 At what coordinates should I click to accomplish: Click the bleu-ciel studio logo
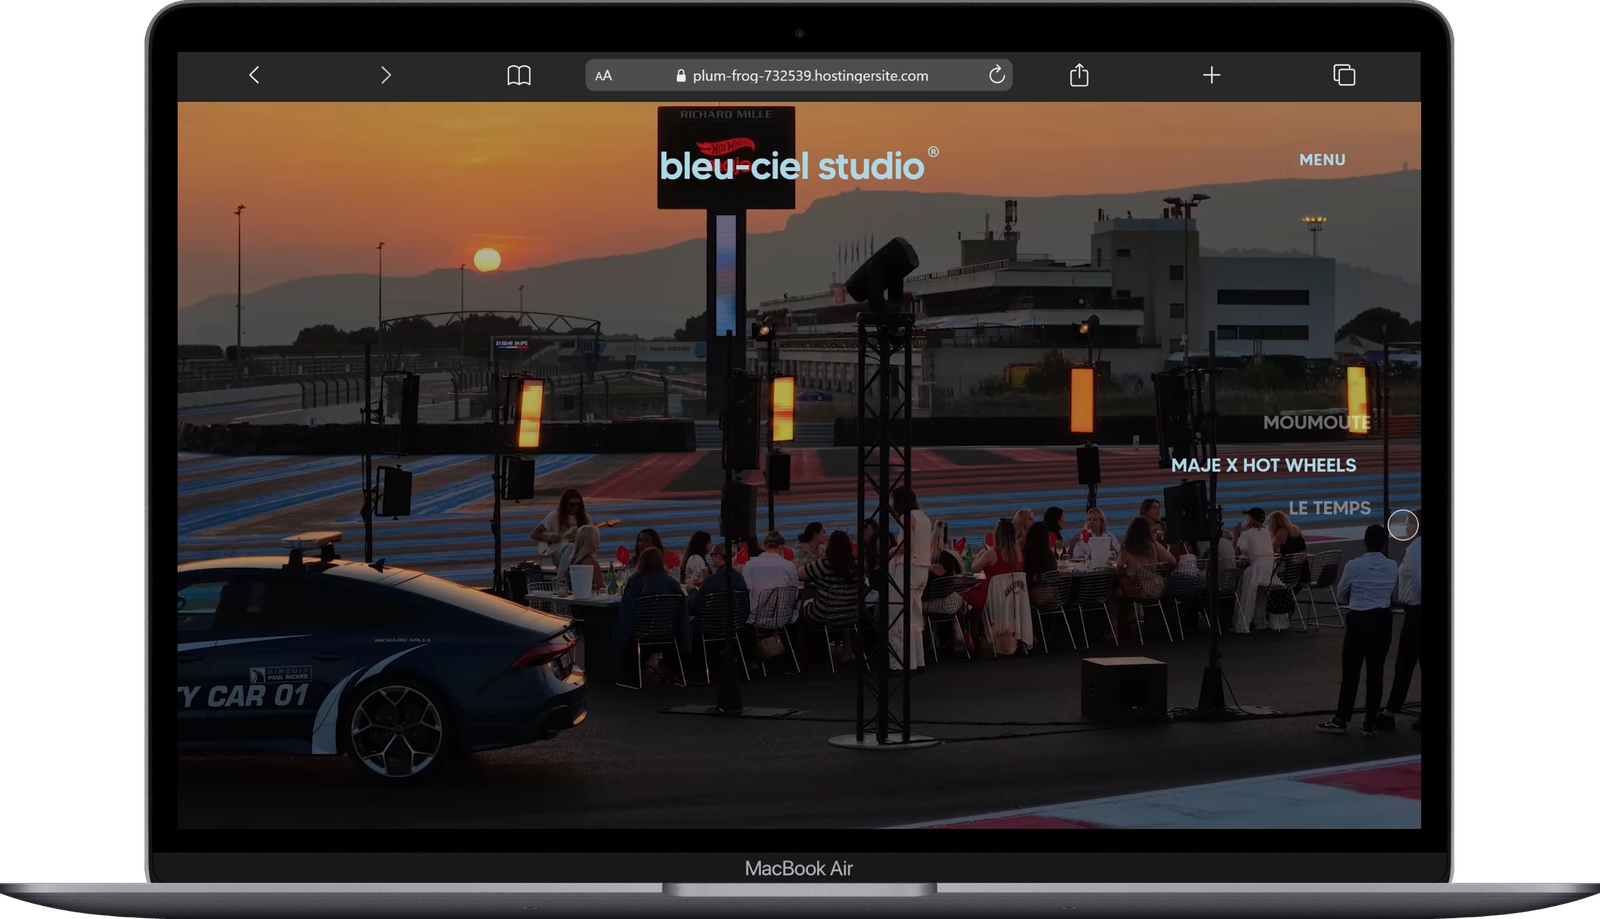[798, 165]
